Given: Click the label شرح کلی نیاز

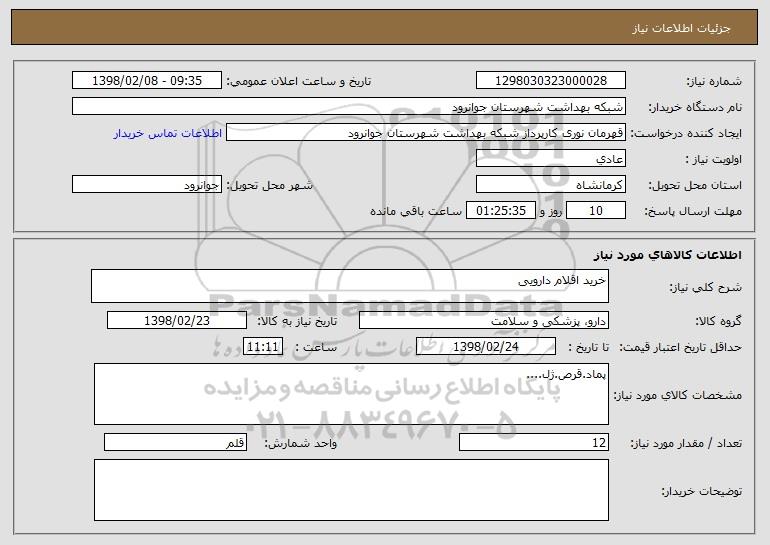Looking at the screenshot, I should pyautogui.click(x=706, y=287).
